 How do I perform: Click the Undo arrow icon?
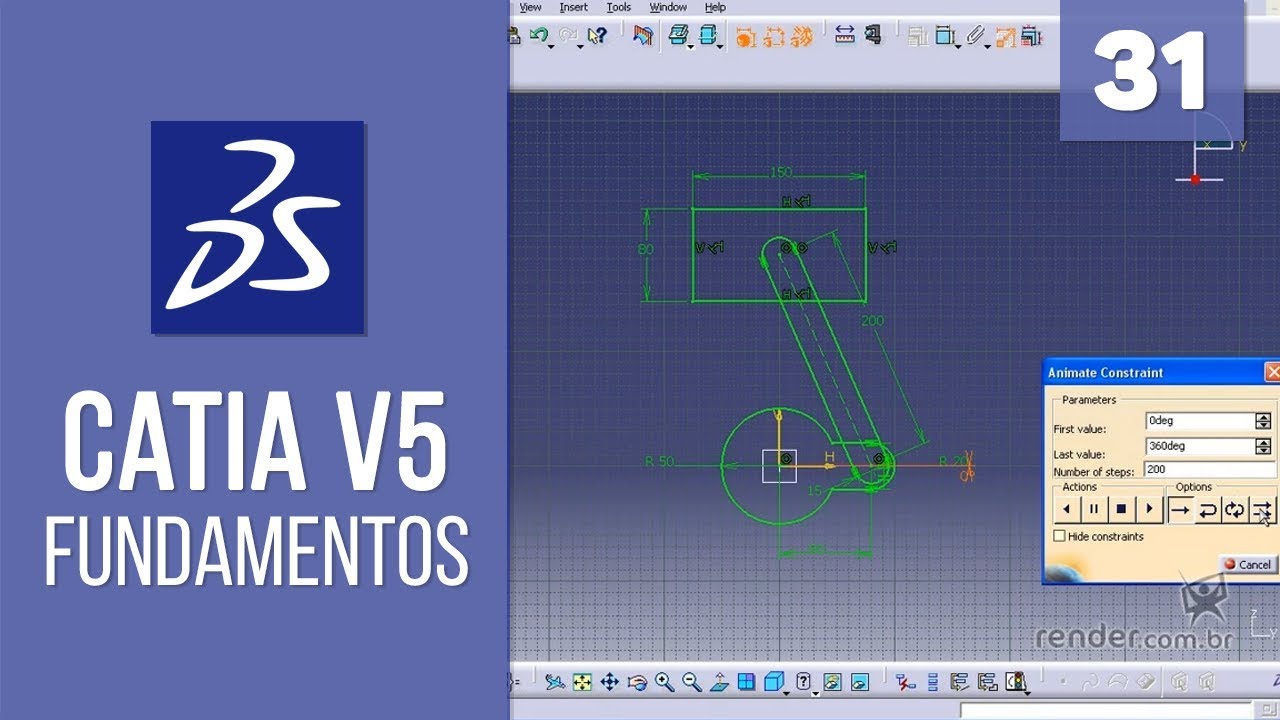point(539,35)
